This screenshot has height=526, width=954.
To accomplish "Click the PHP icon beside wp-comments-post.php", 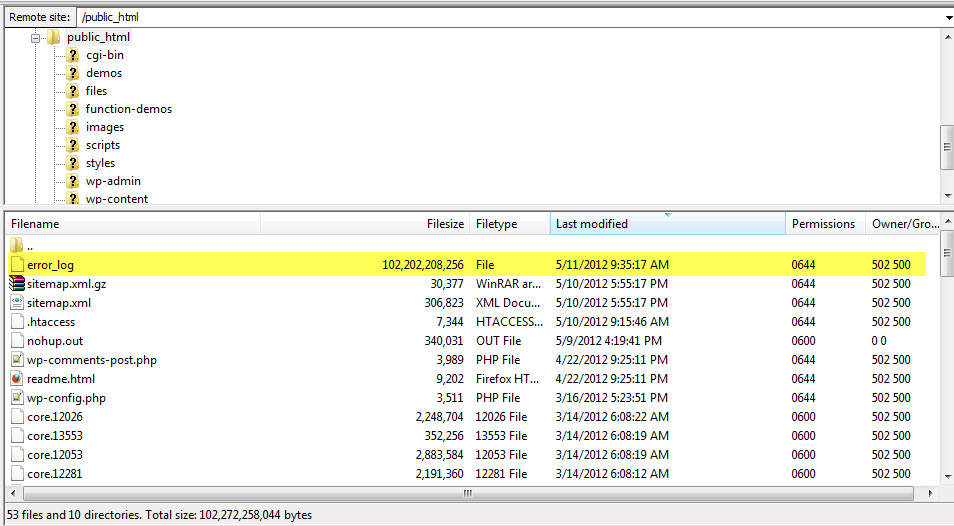I will (17, 360).
